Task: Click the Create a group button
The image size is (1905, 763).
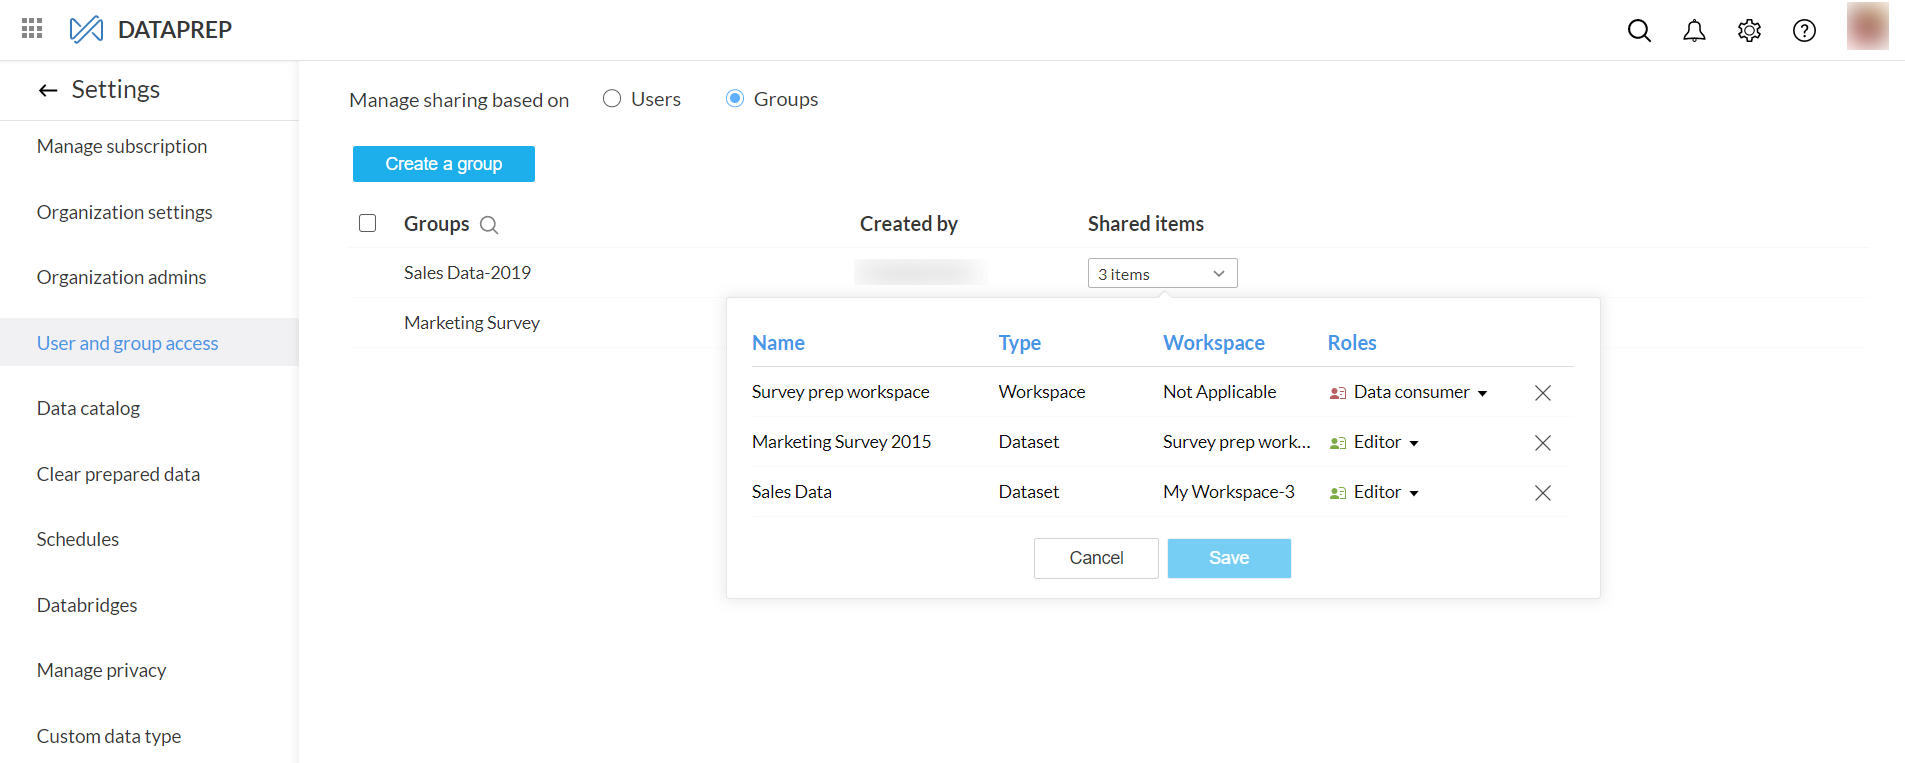Action: click(444, 164)
